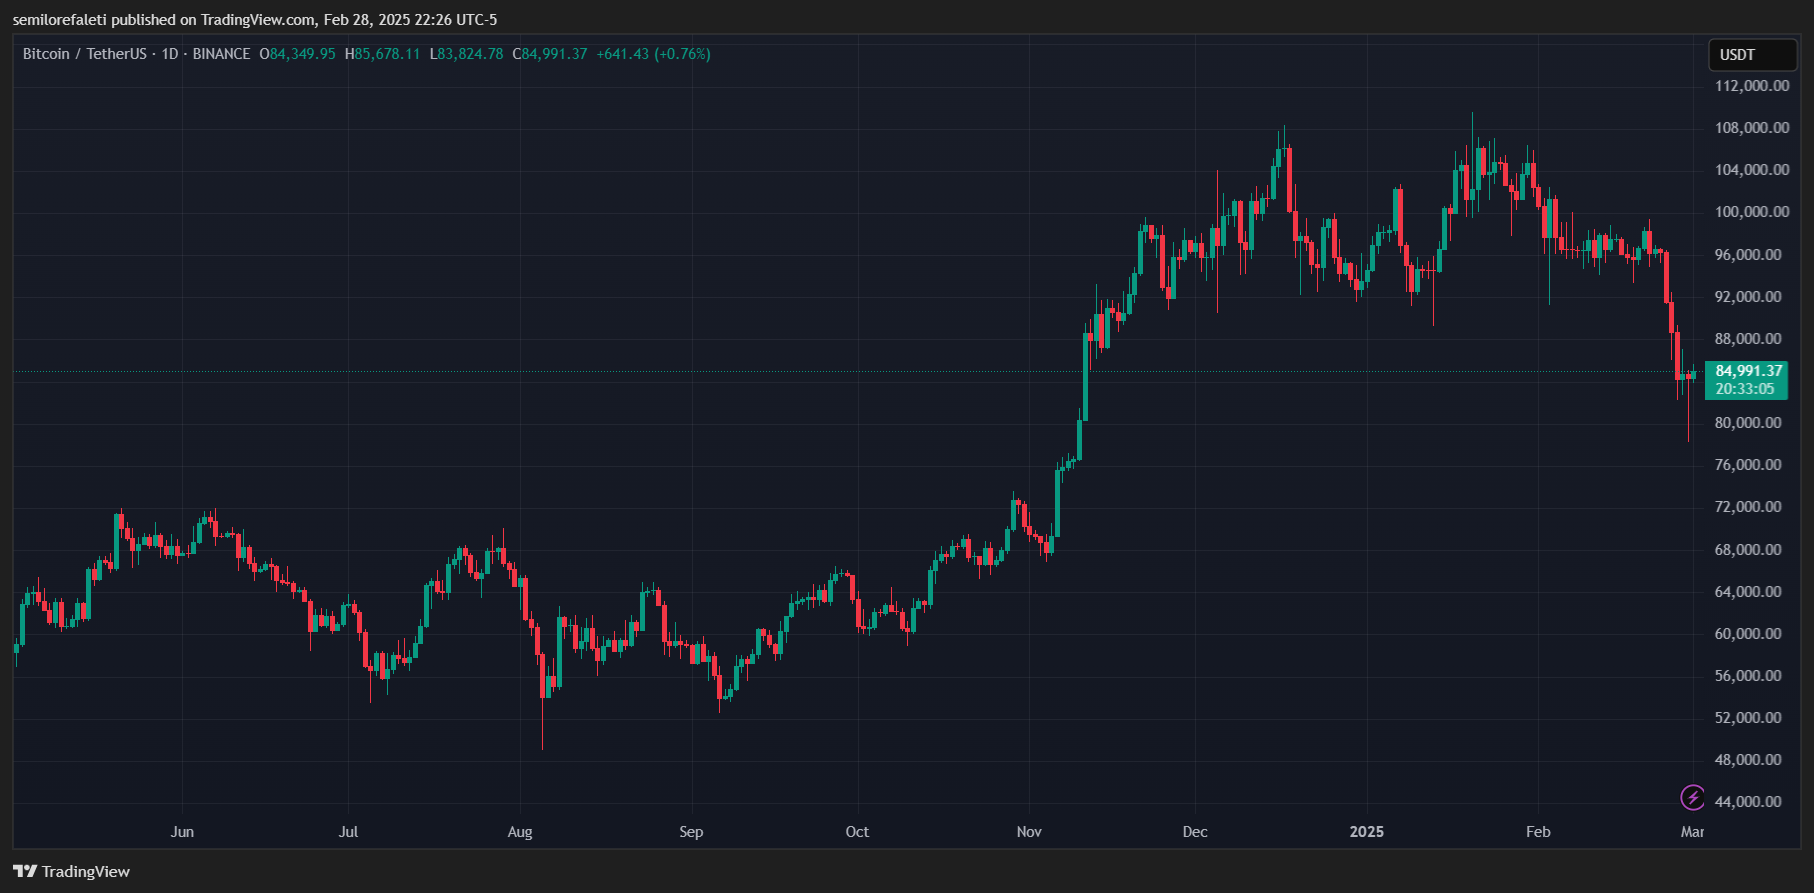Click the 80,000.00 price axis label
This screenshot has height=893, width=1814.
click(1748, 423)
